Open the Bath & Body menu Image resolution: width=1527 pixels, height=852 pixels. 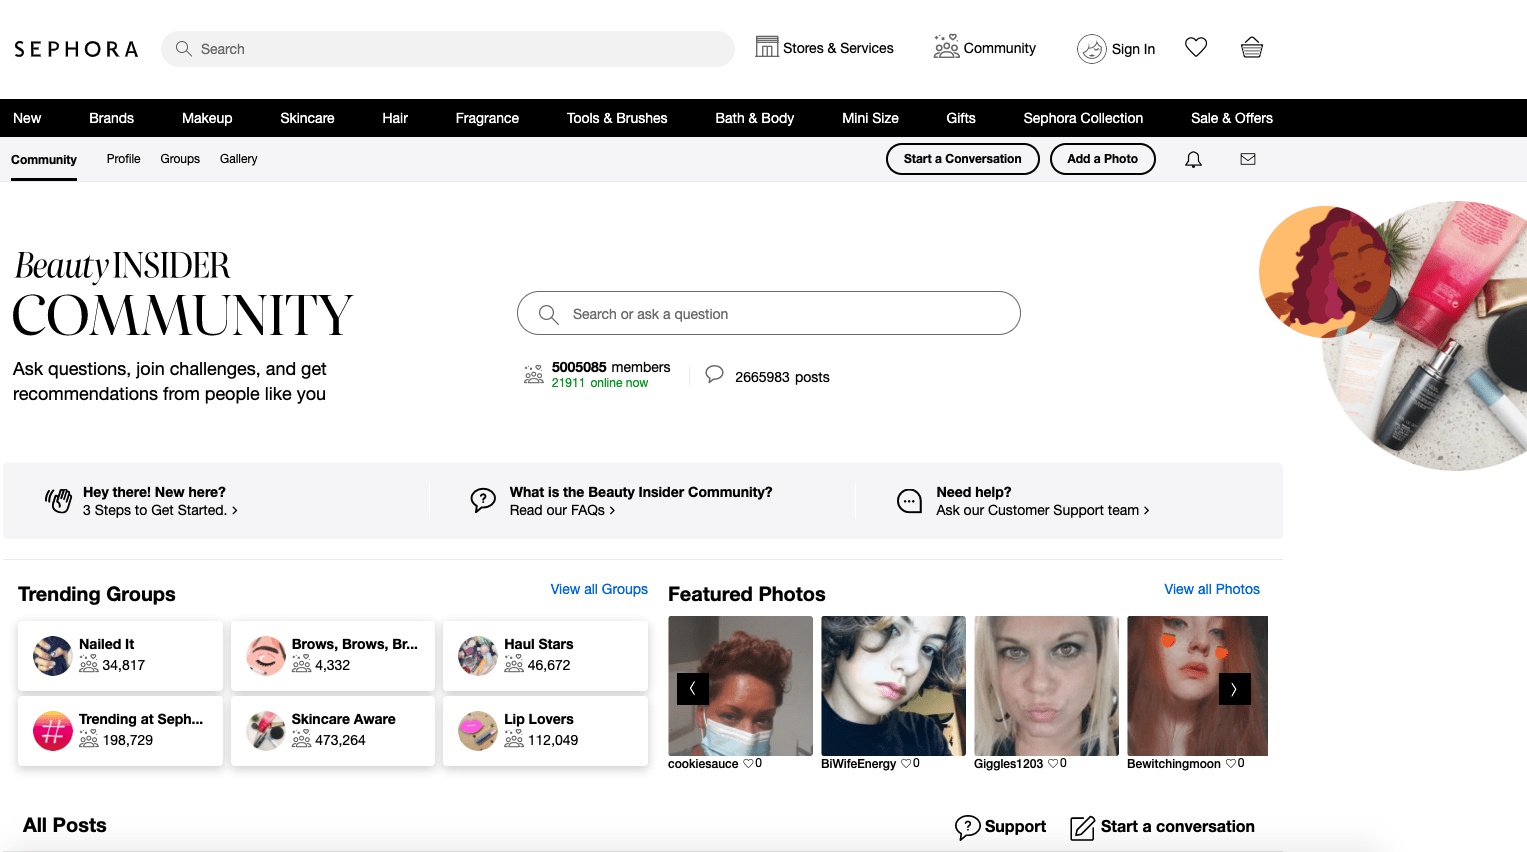755,118
